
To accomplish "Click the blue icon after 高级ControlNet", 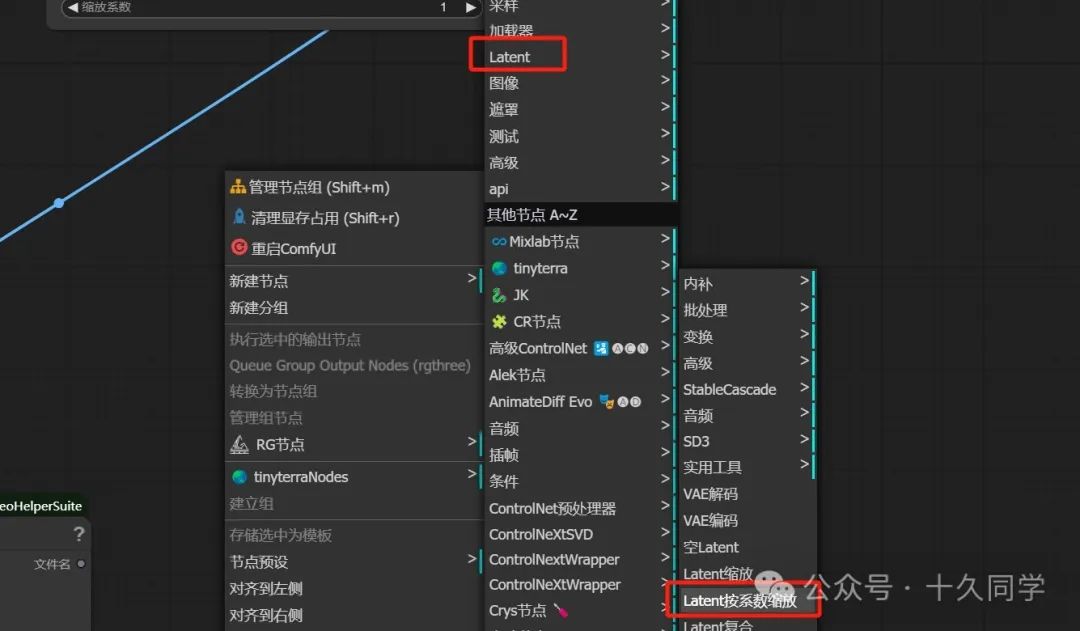I will tap(601, 349).
